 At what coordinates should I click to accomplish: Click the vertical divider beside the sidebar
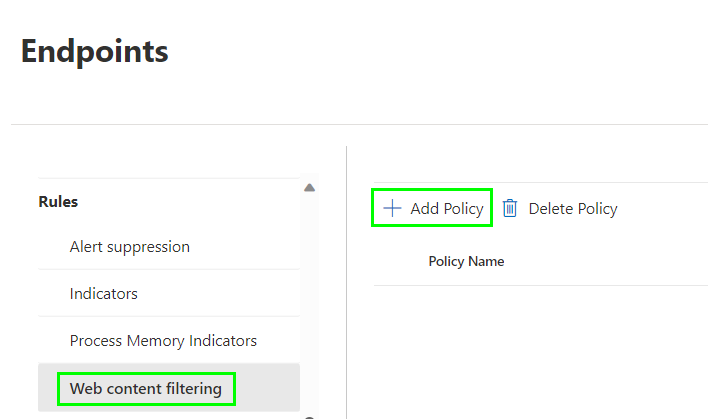pos(346,280)
